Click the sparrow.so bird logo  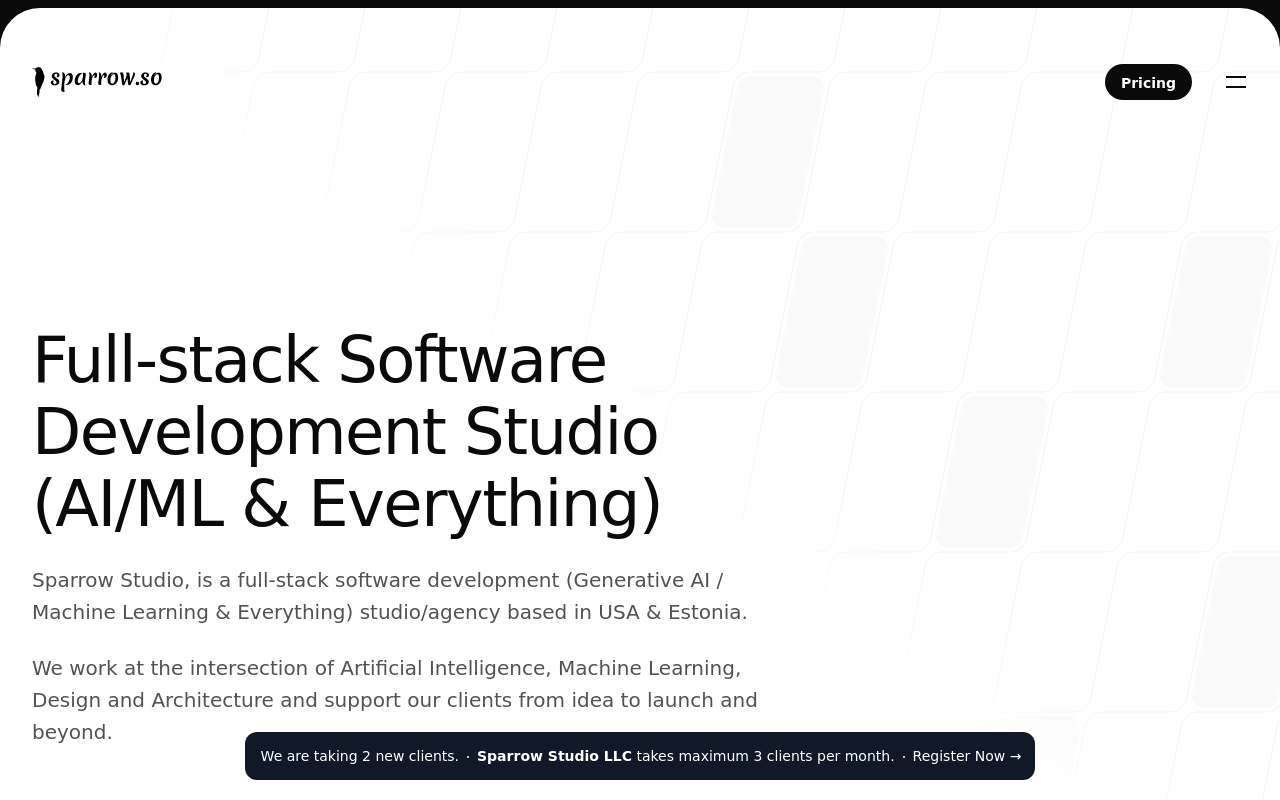tap(97, 81)
